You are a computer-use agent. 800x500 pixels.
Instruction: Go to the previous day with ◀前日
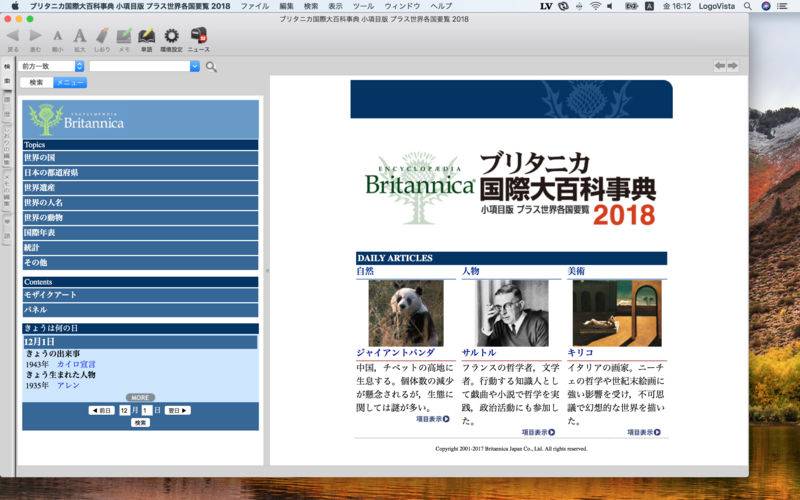click(x=102, y=410)
